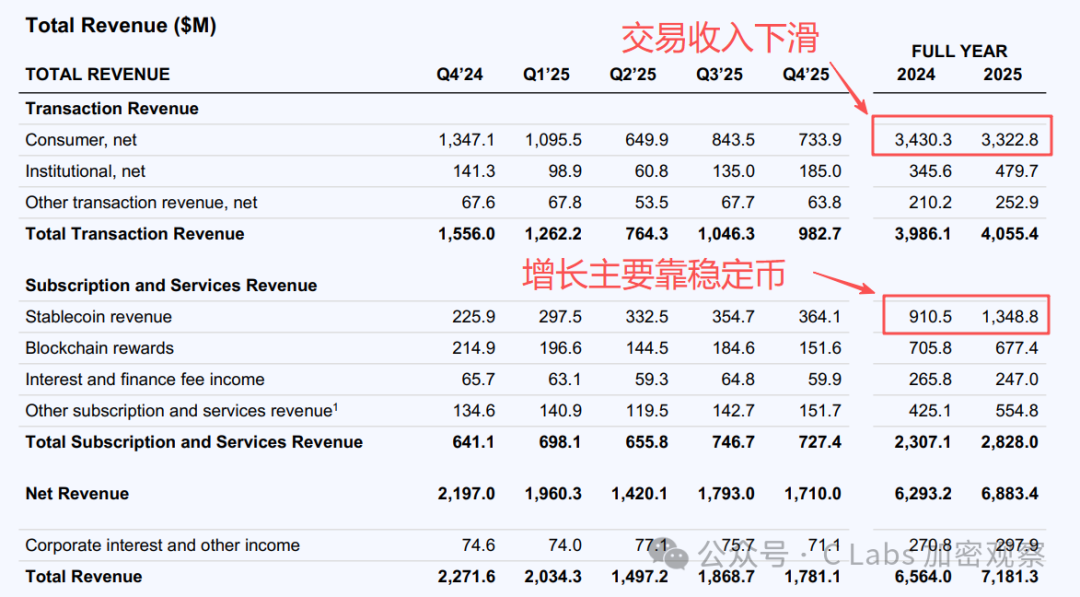This screenshot has width=1080, height=597.
Task: Click the Q4'24 column header
Action: pyautogui.click(x=459, y=75)
